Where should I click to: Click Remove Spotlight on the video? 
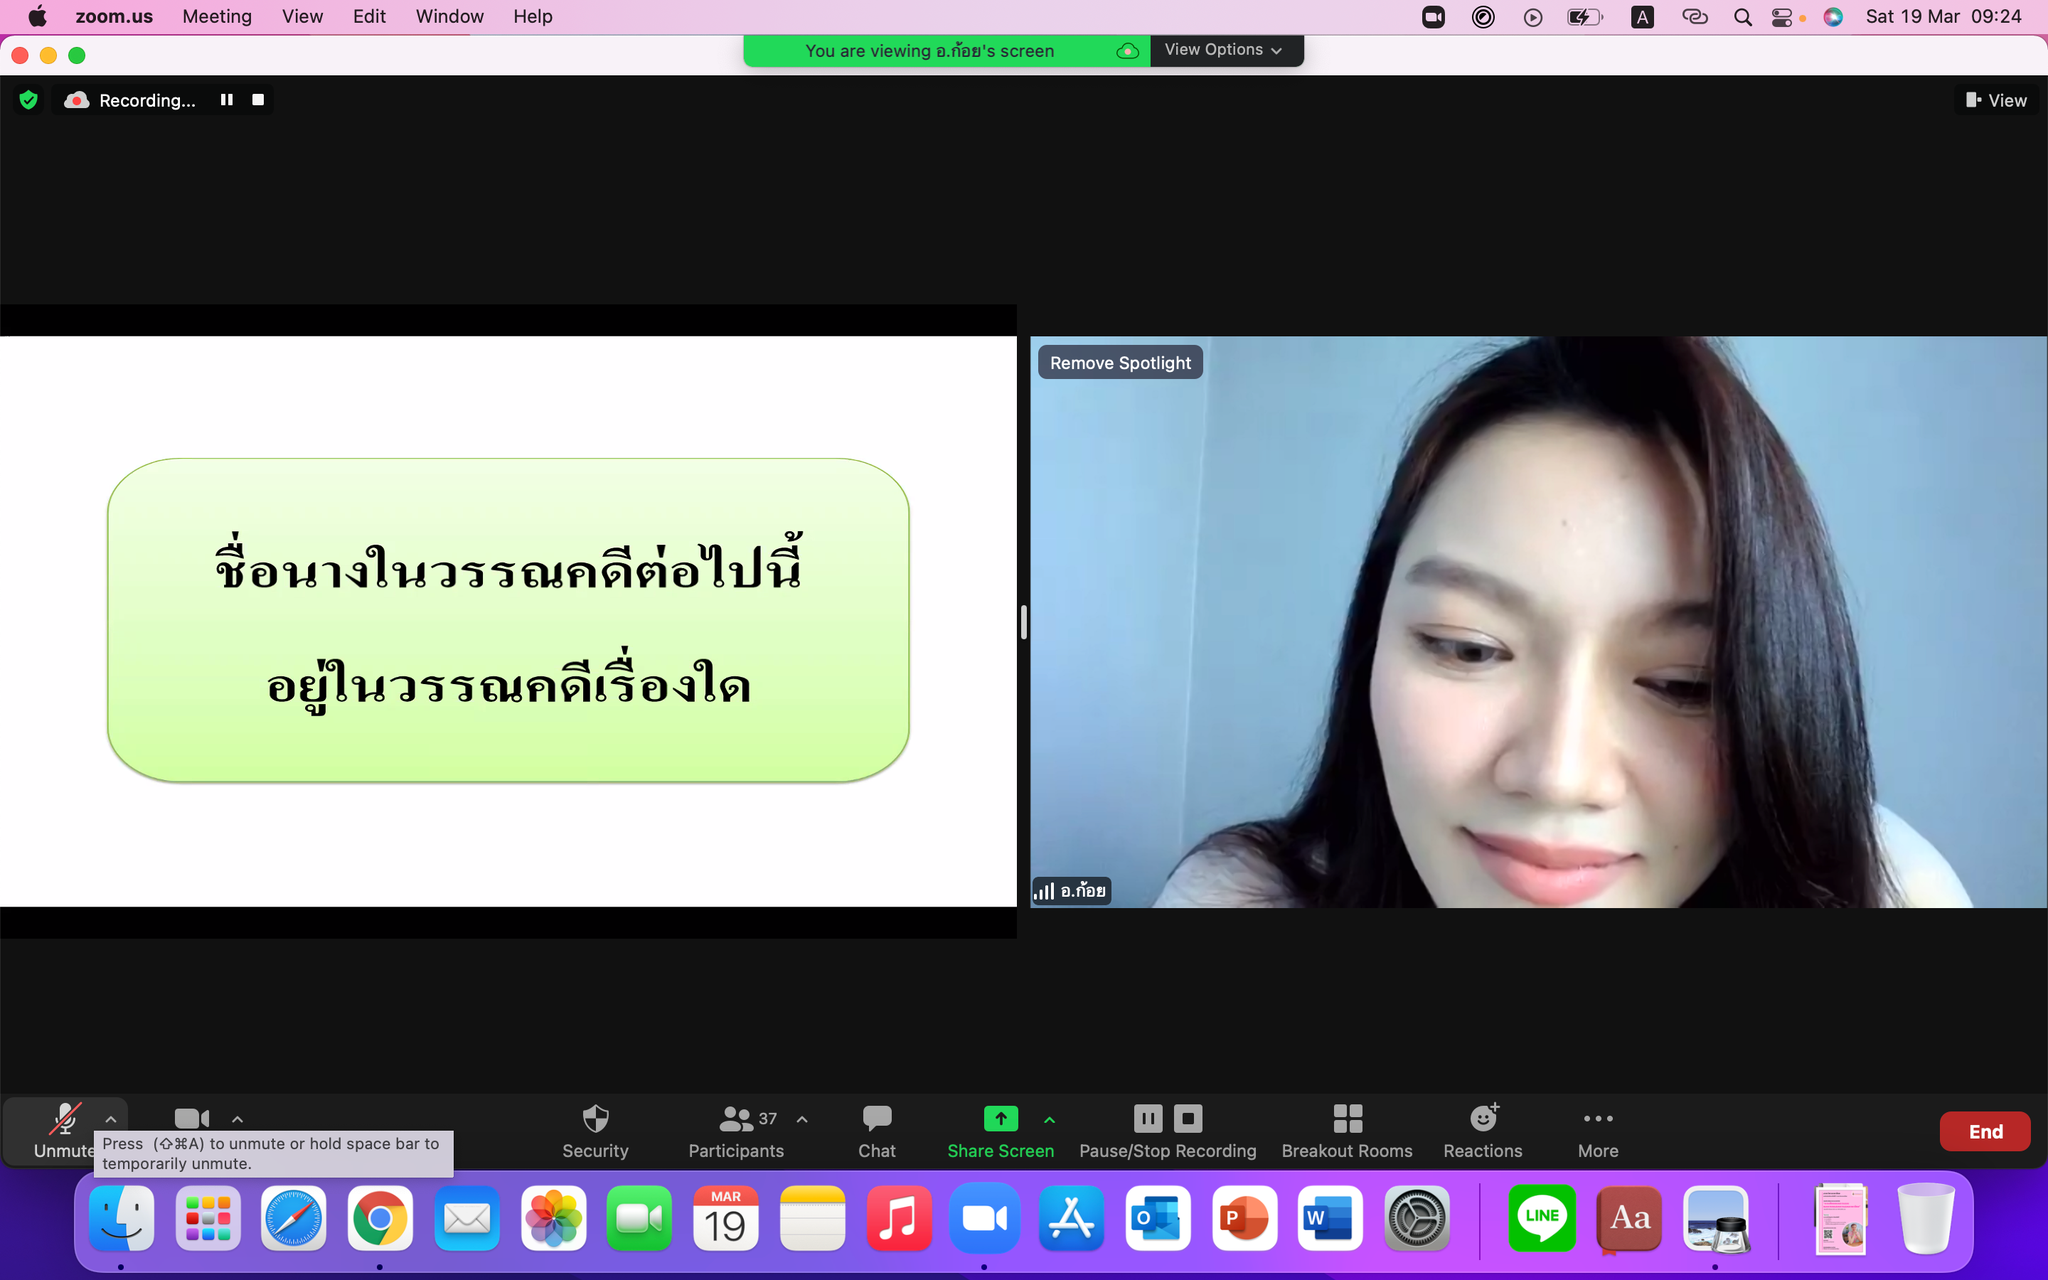pos(1120,363)
